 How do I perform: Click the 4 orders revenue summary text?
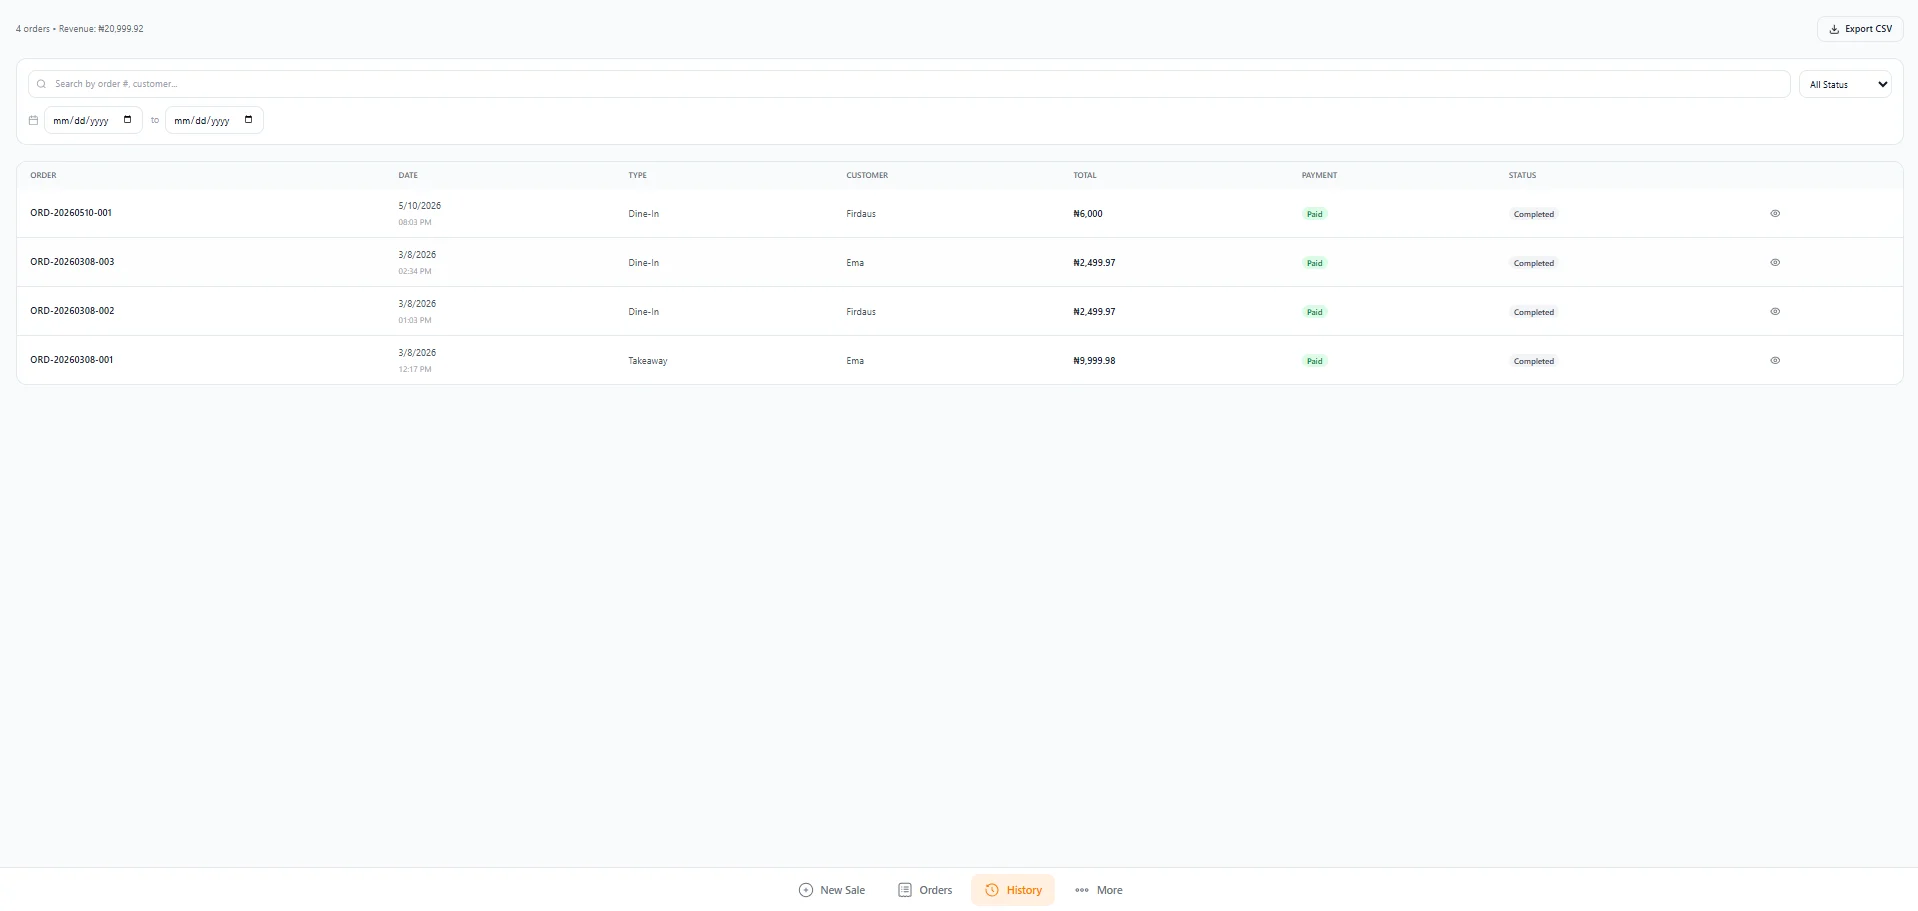tap(80, 29)
